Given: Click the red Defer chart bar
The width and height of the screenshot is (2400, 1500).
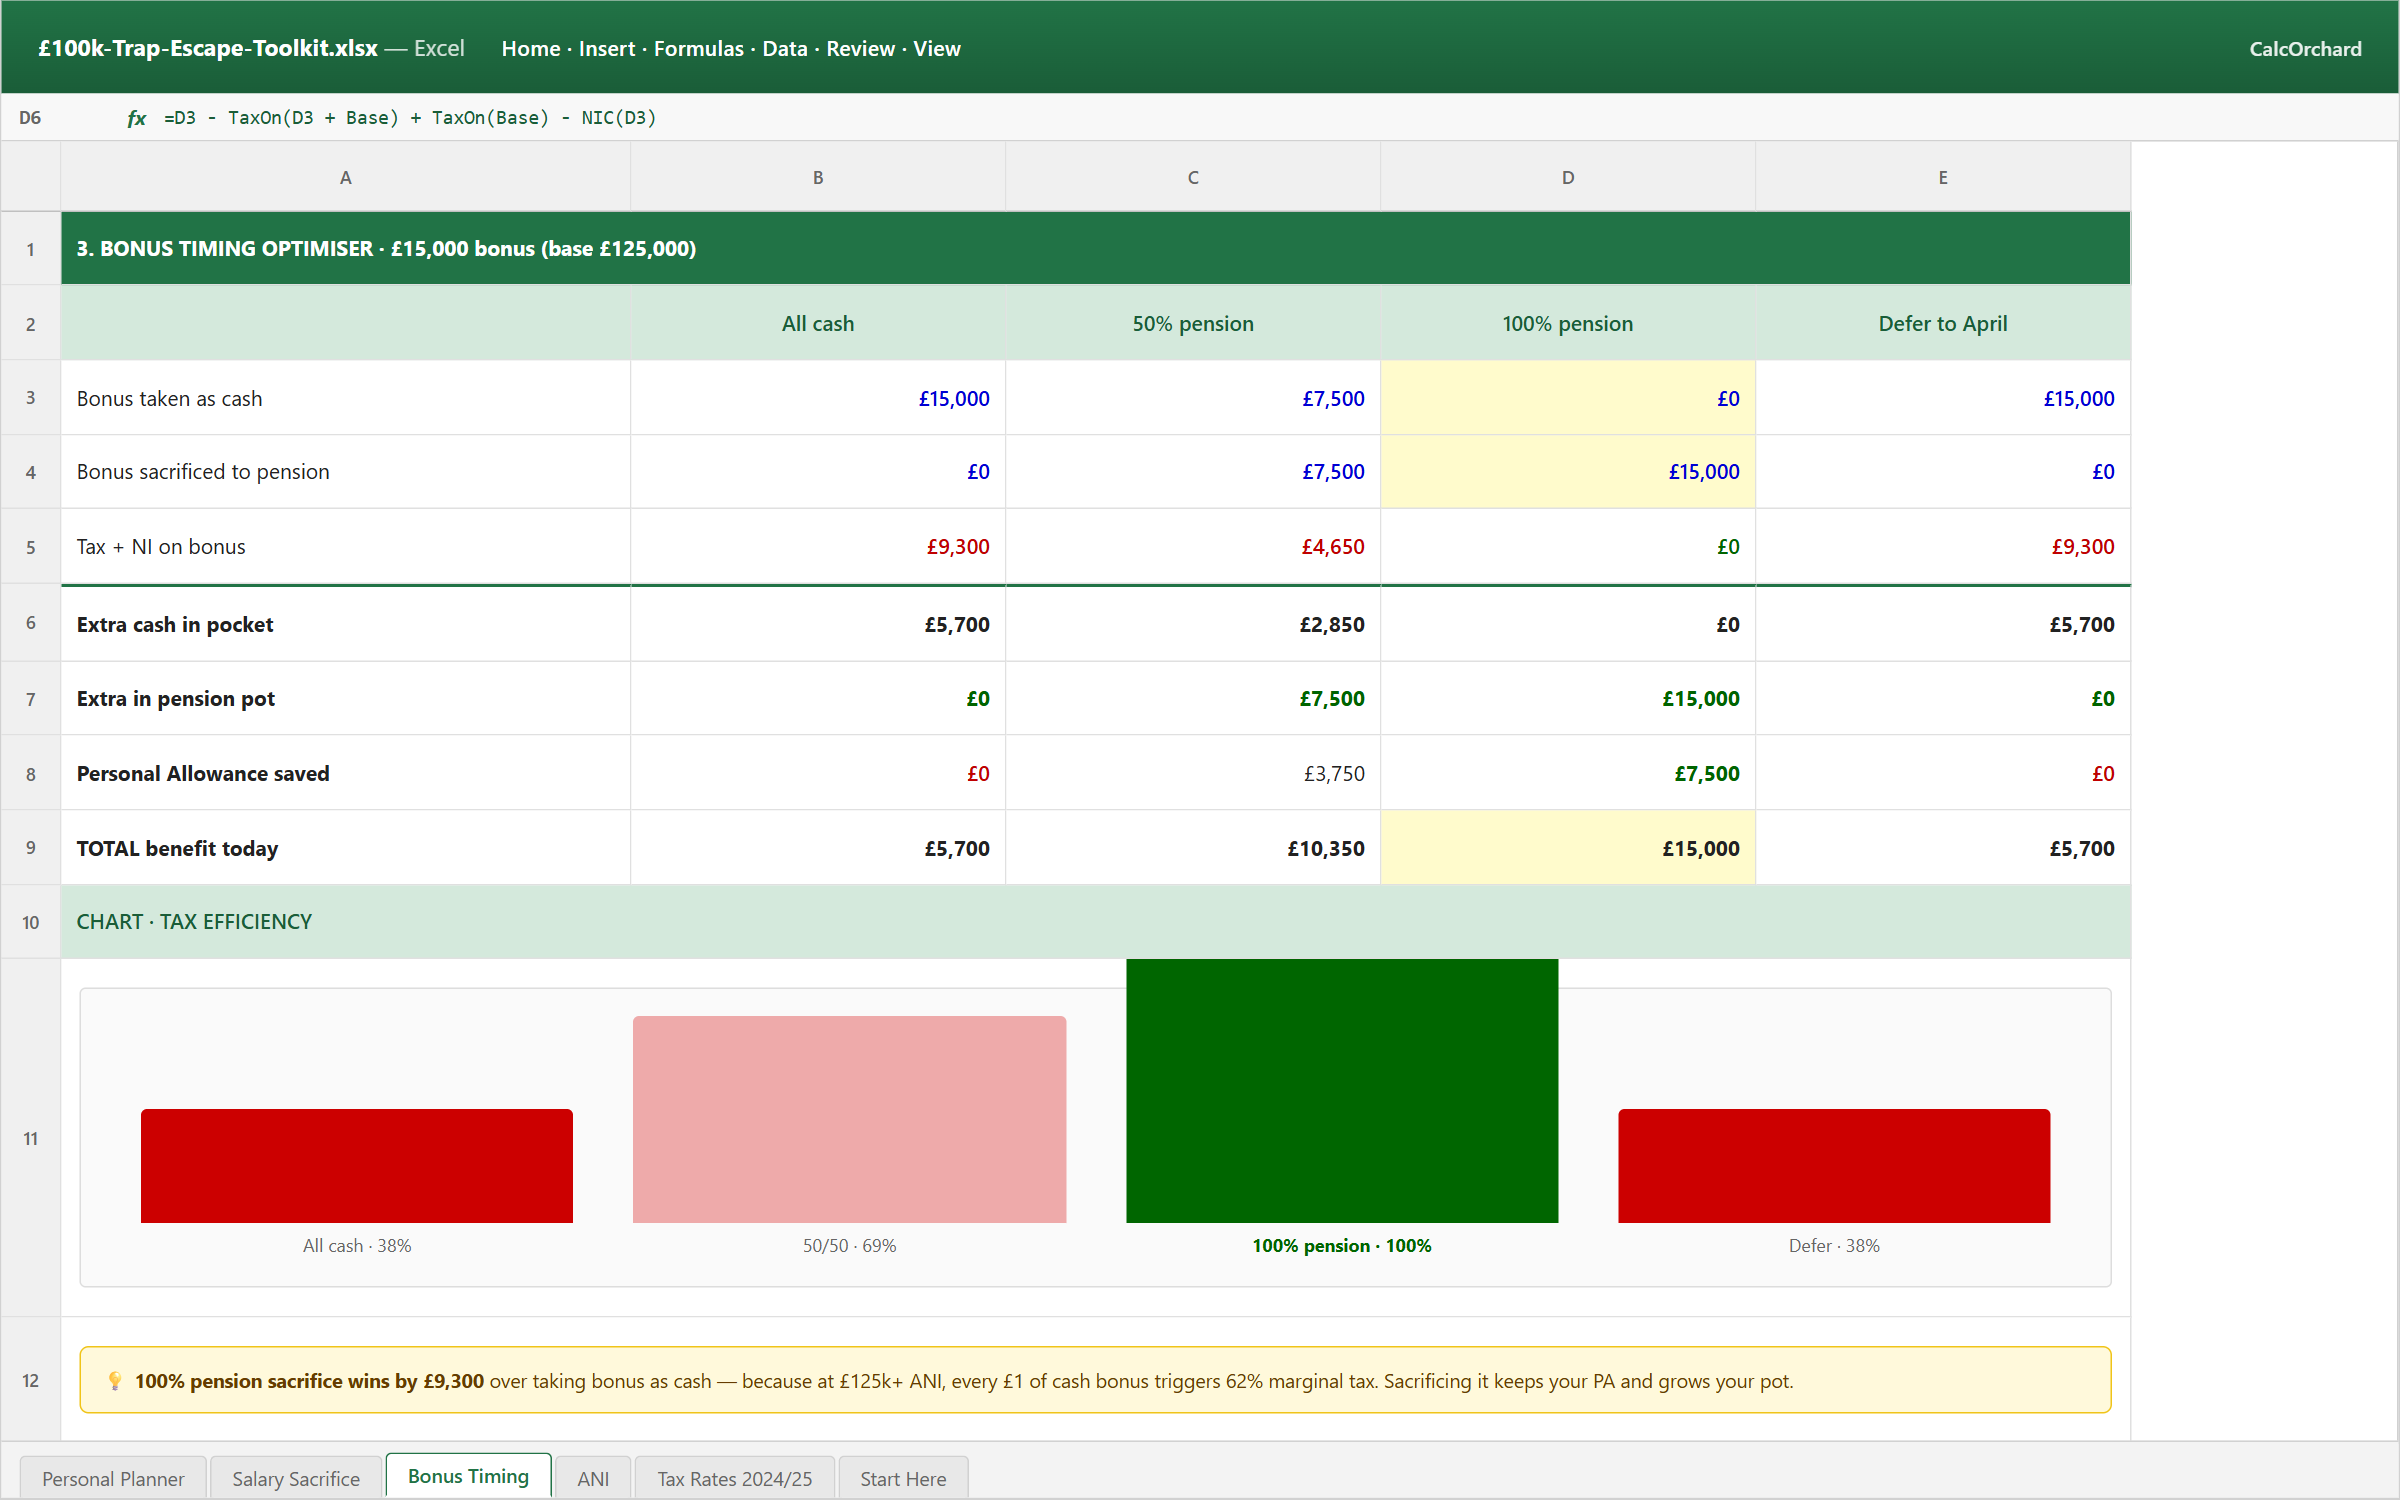Looking at the screenshot, I should click(1834, 1165).
